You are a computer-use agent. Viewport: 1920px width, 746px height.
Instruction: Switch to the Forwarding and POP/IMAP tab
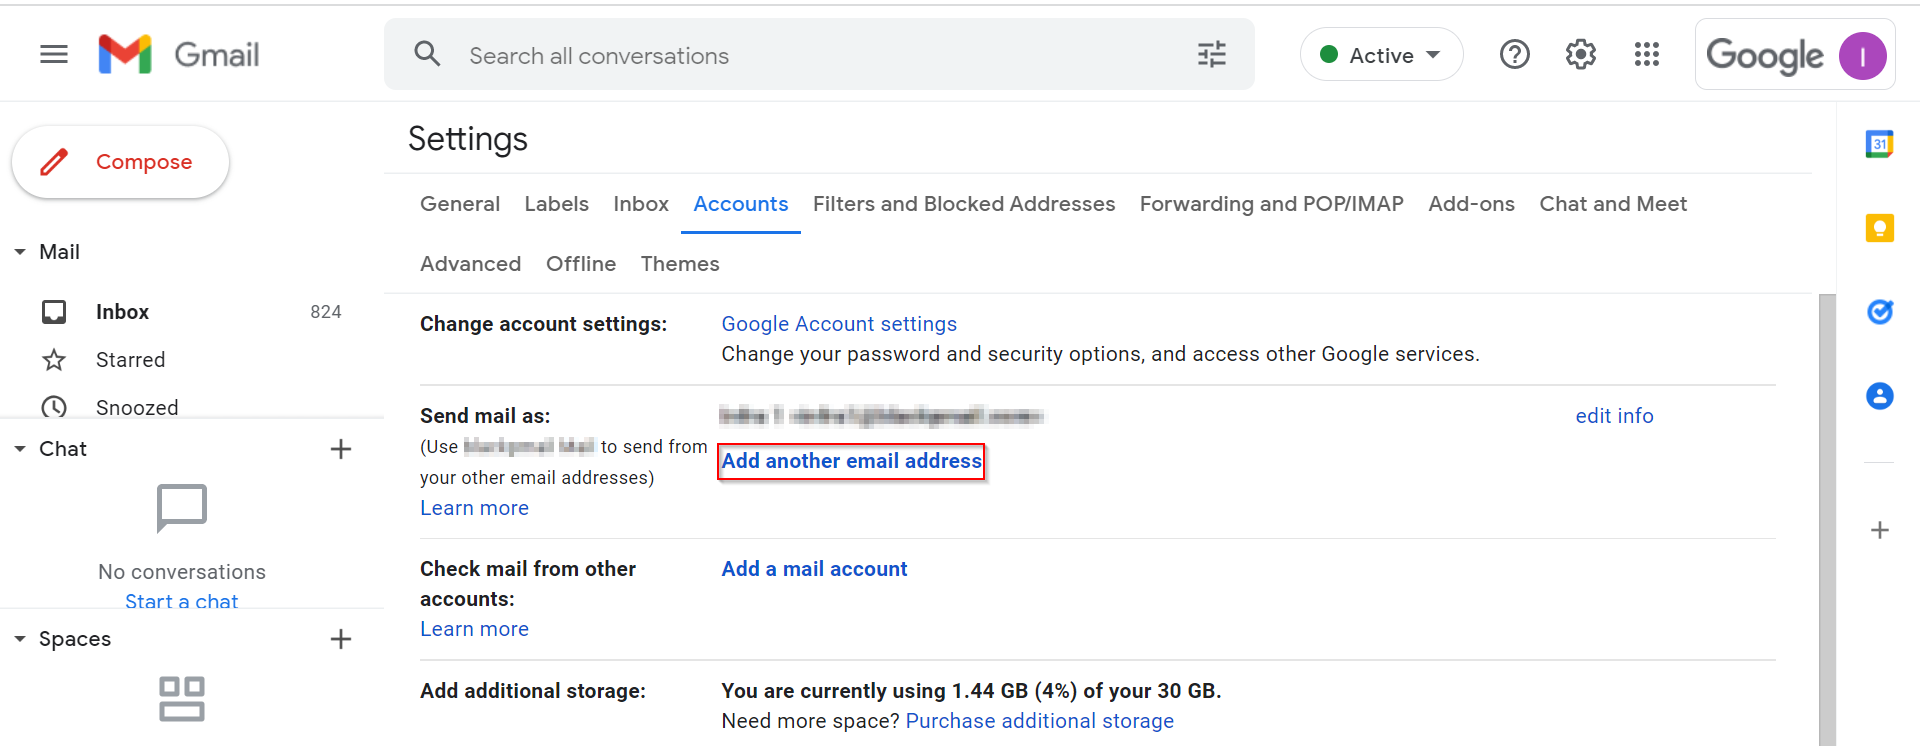1271,204
